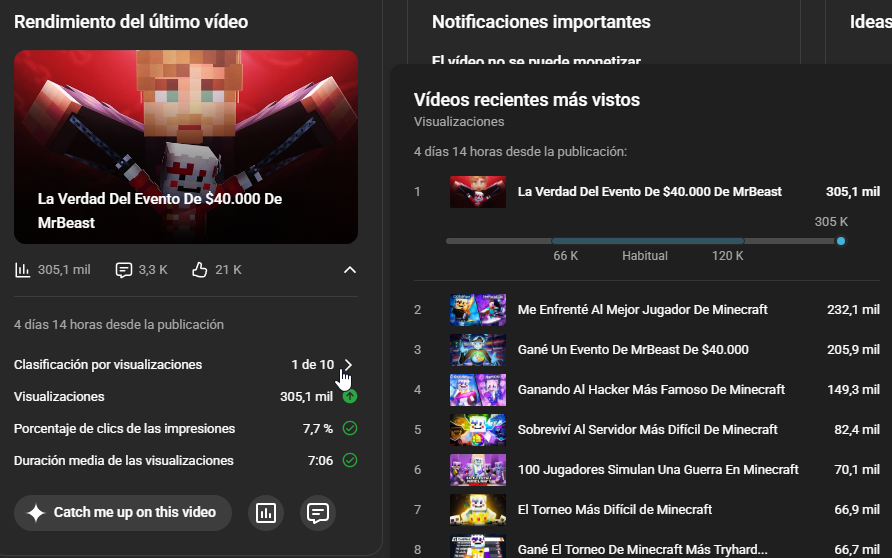Screen dimensions: 892x558
Task: Click the 'Habitual' label under the range bar
Action: pyautogui.click(x=645, y=256)
